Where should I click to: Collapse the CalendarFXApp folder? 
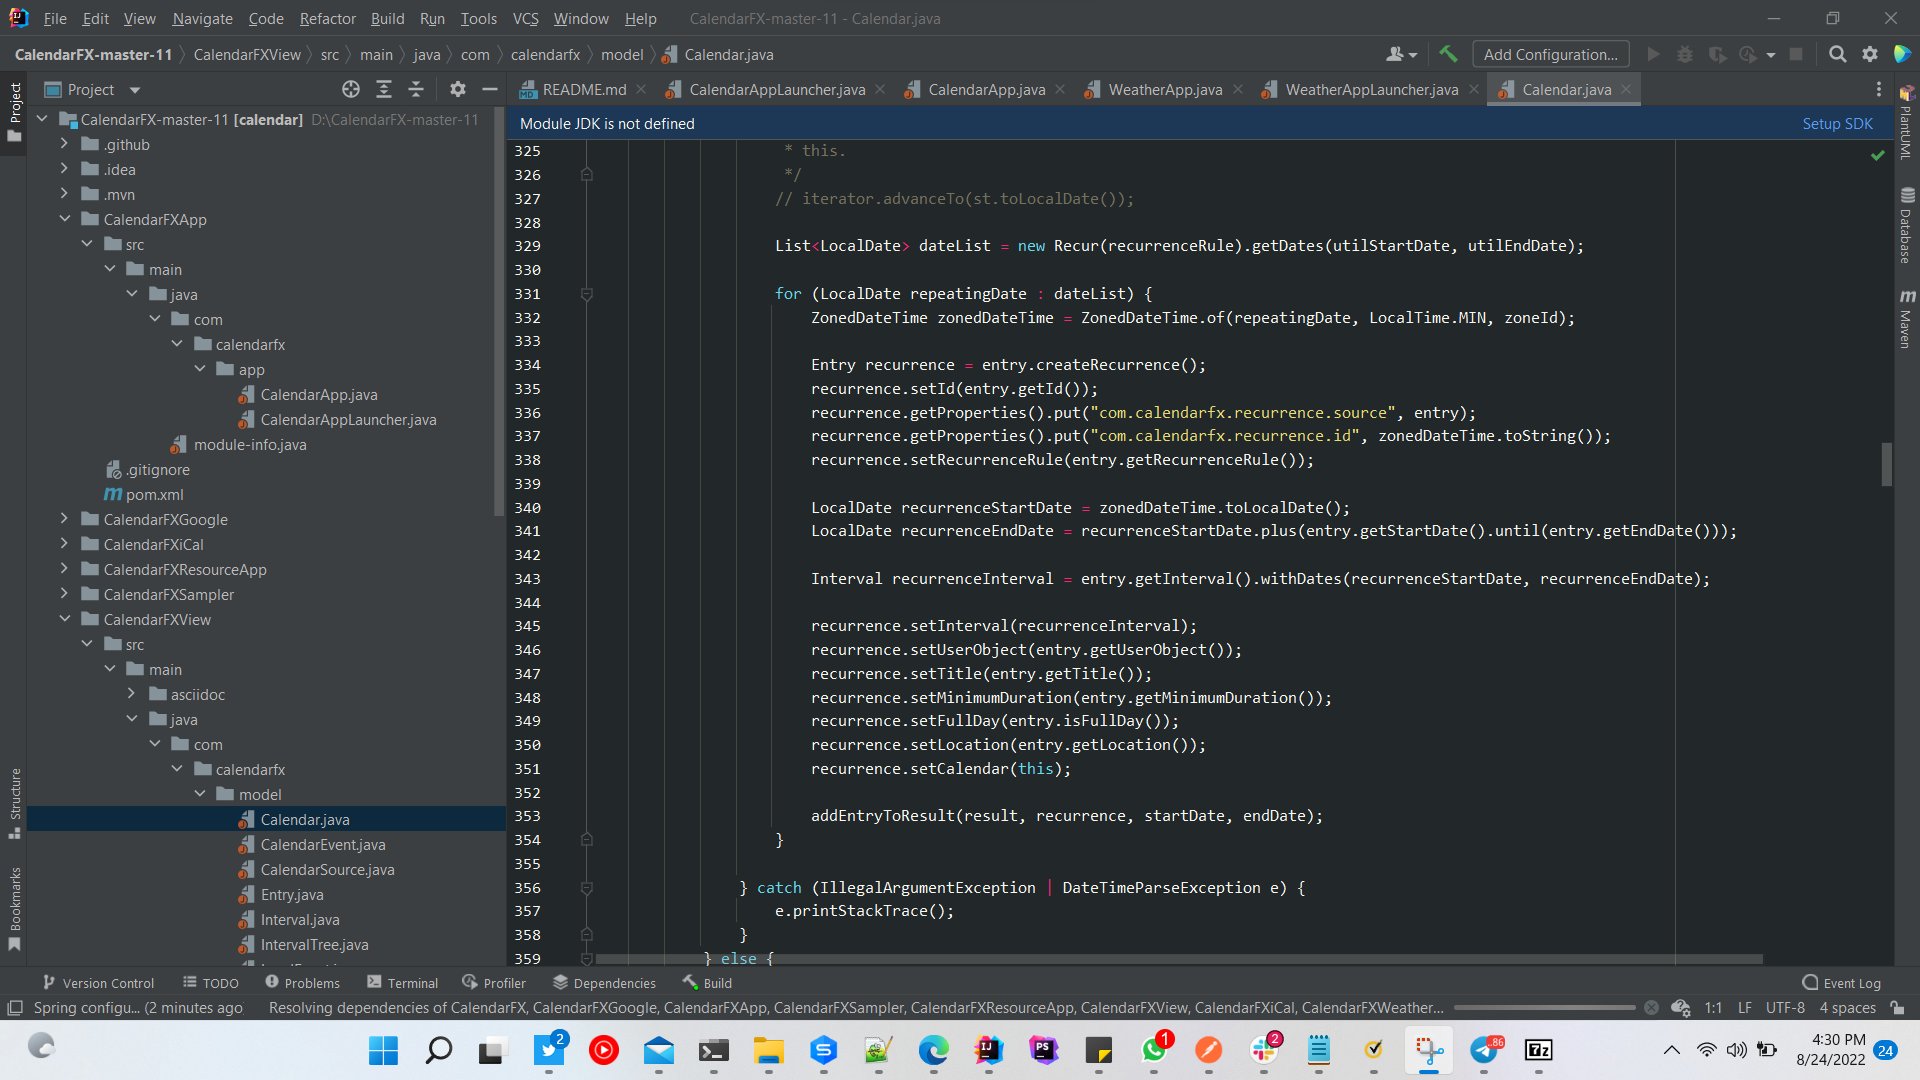pyautogui.click(x=65, y=219)
